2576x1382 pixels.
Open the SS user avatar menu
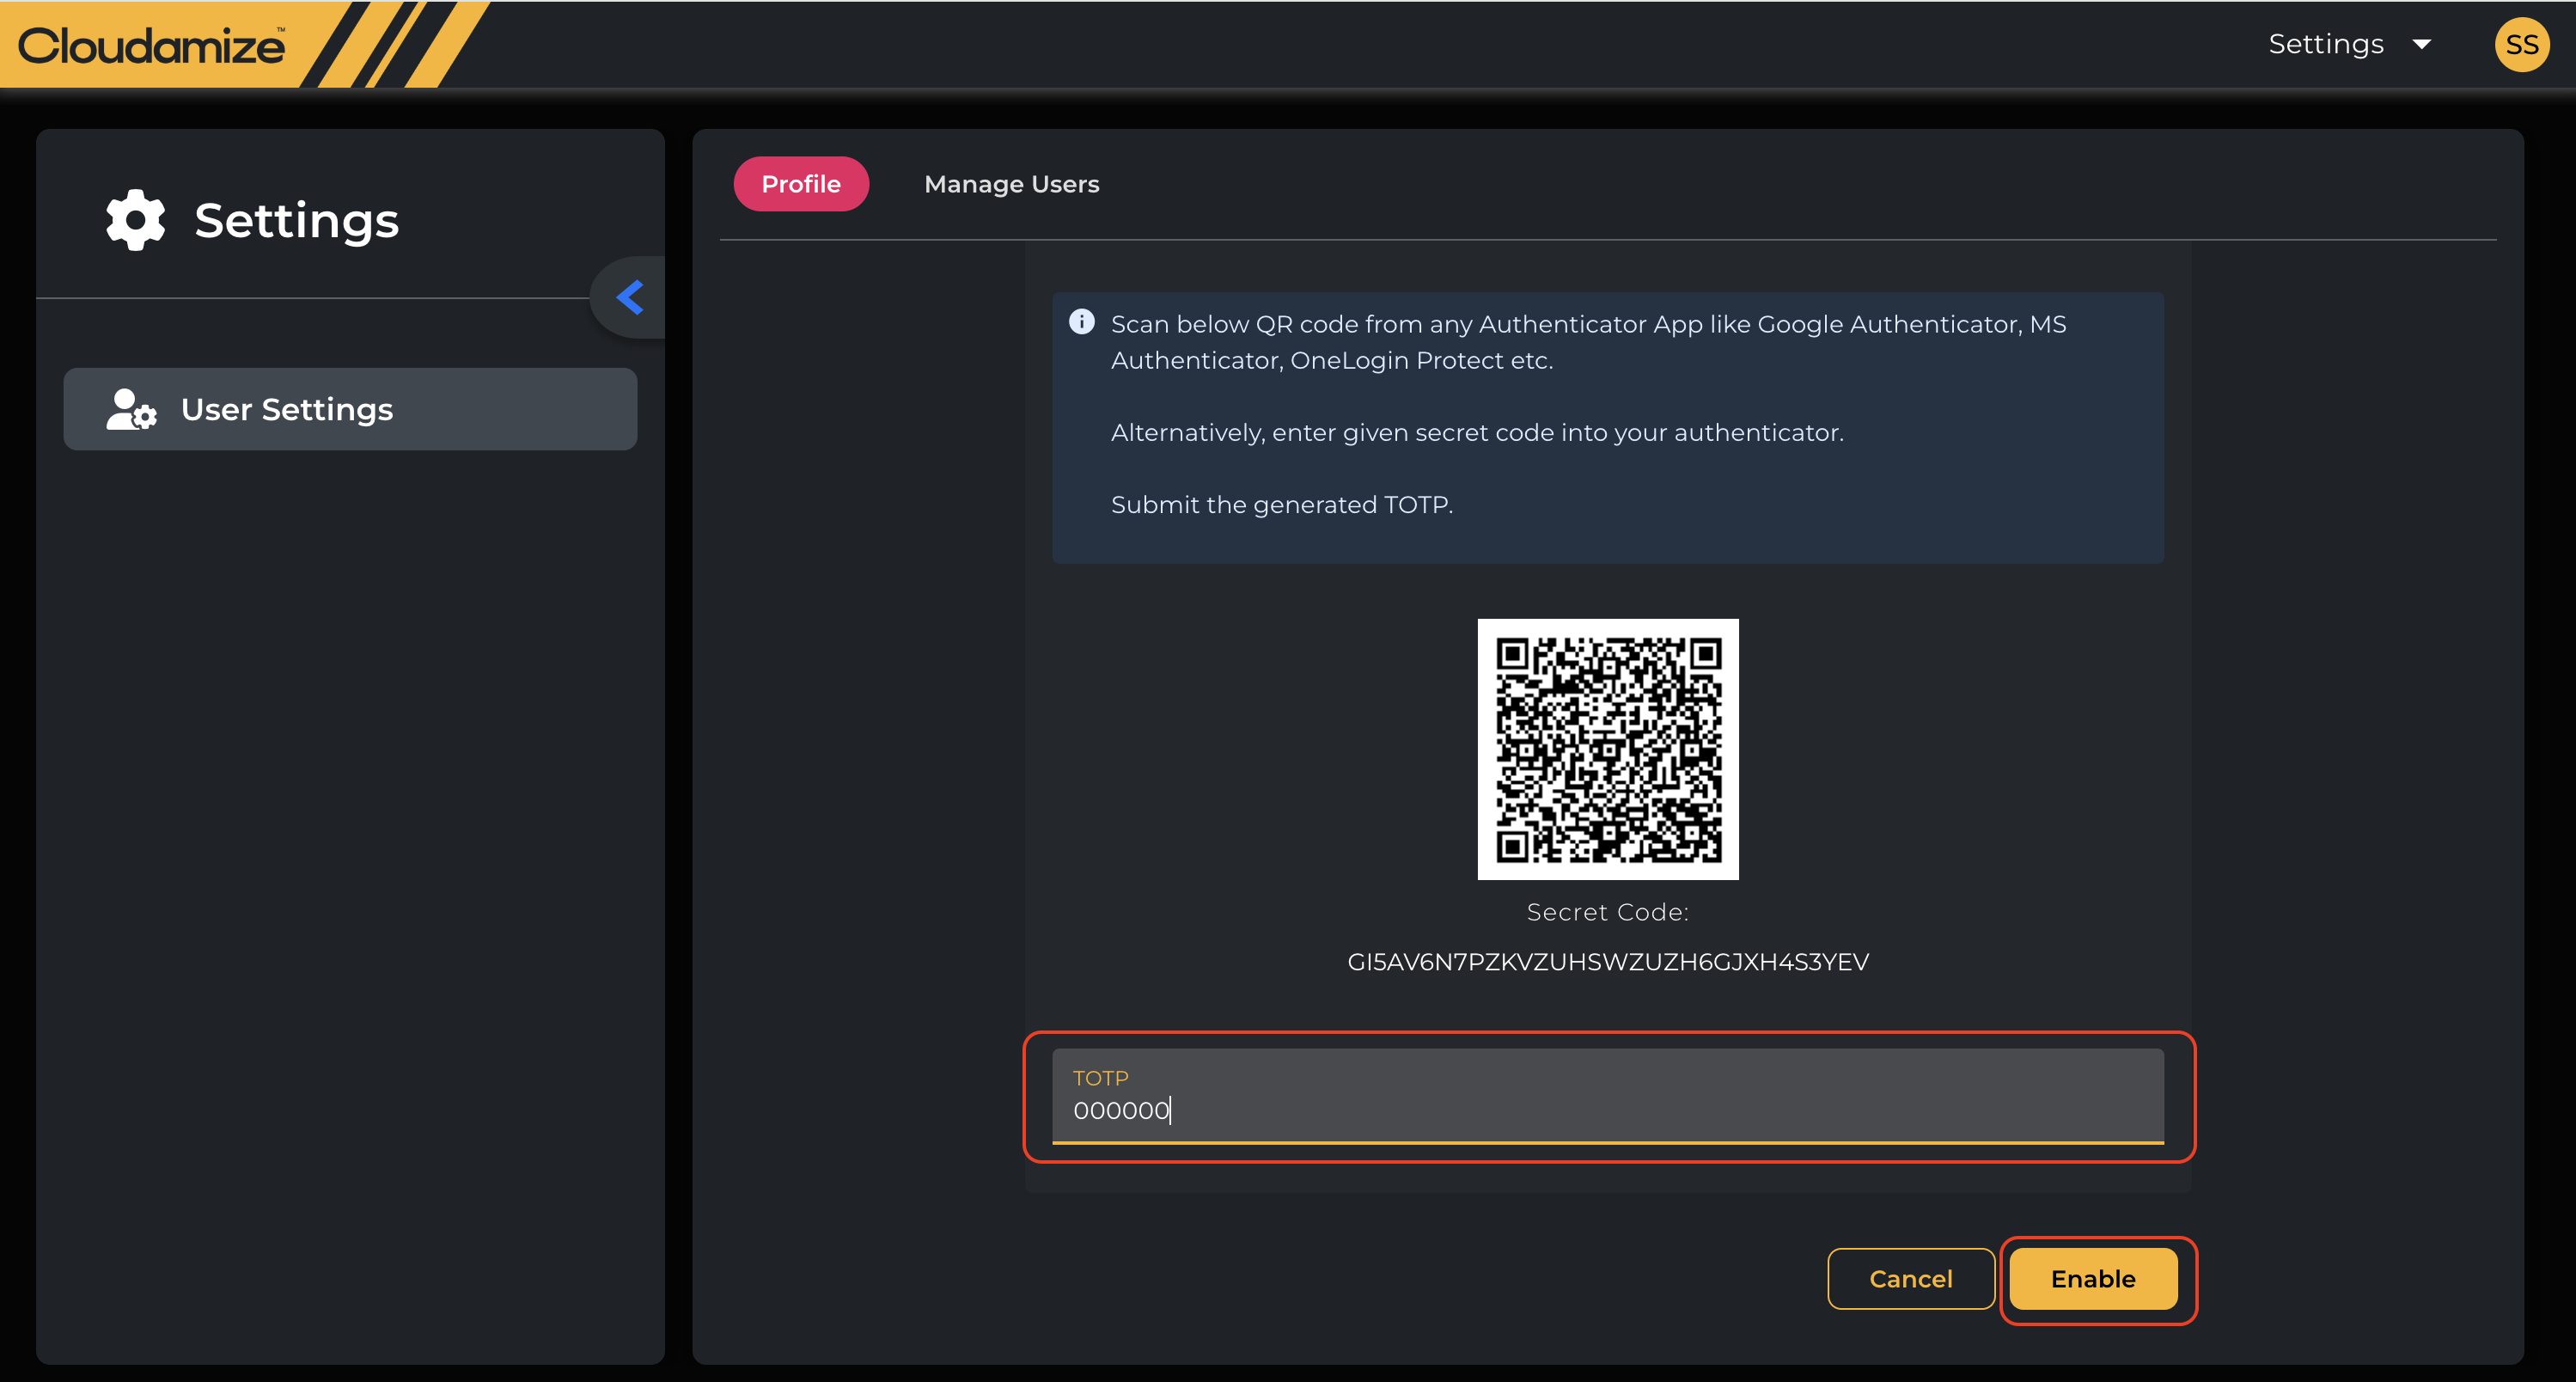[2521, 45]
